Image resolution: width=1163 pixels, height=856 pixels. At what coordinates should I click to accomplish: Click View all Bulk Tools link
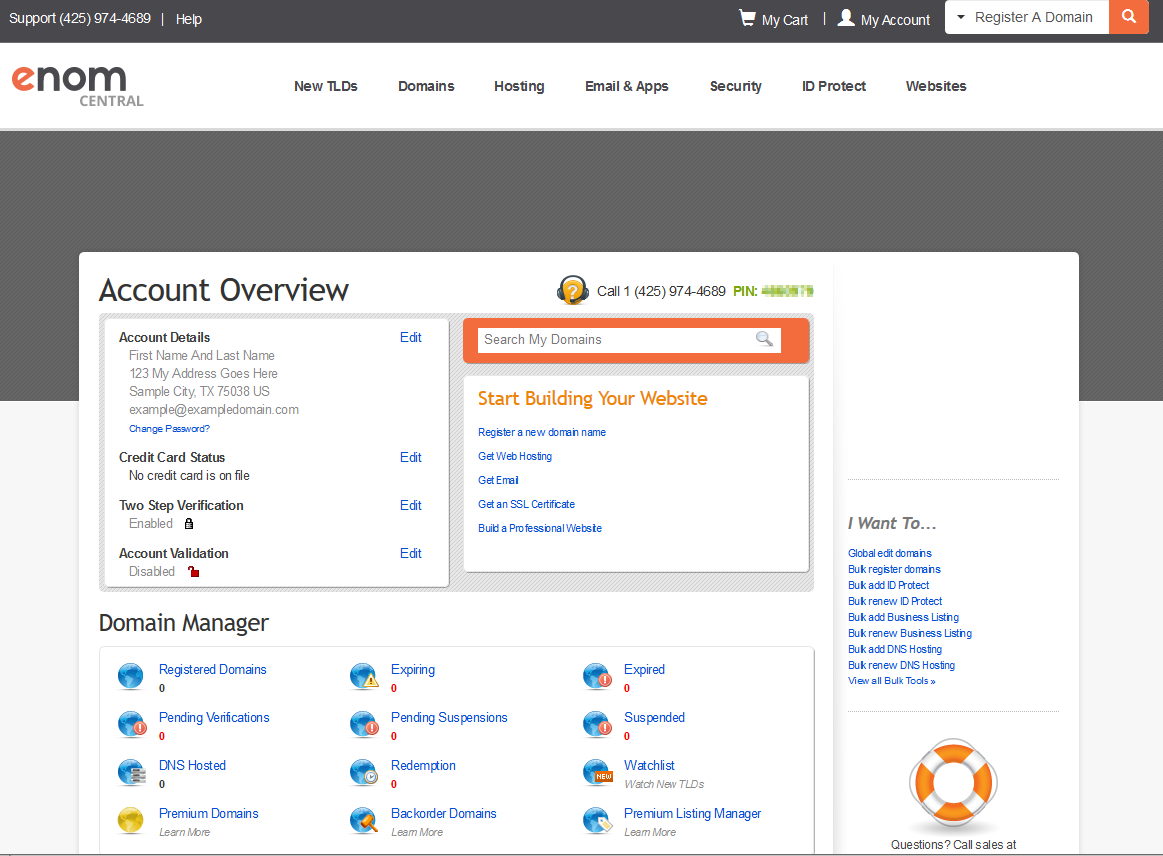[892, 681]
